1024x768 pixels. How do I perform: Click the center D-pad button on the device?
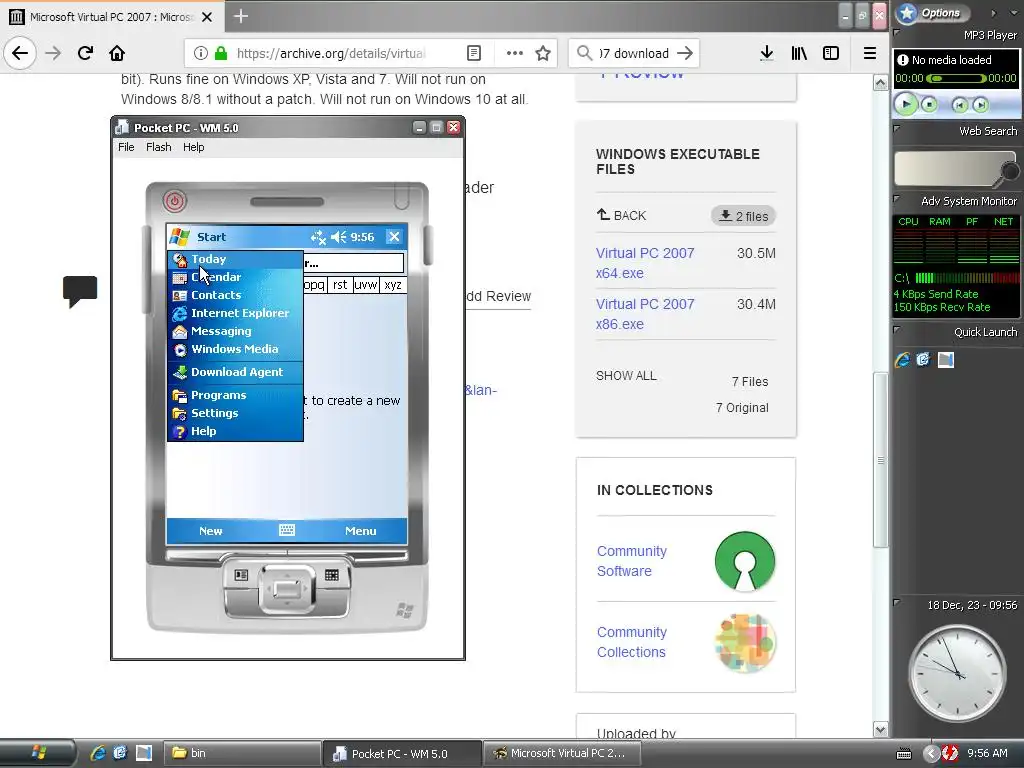287,590
